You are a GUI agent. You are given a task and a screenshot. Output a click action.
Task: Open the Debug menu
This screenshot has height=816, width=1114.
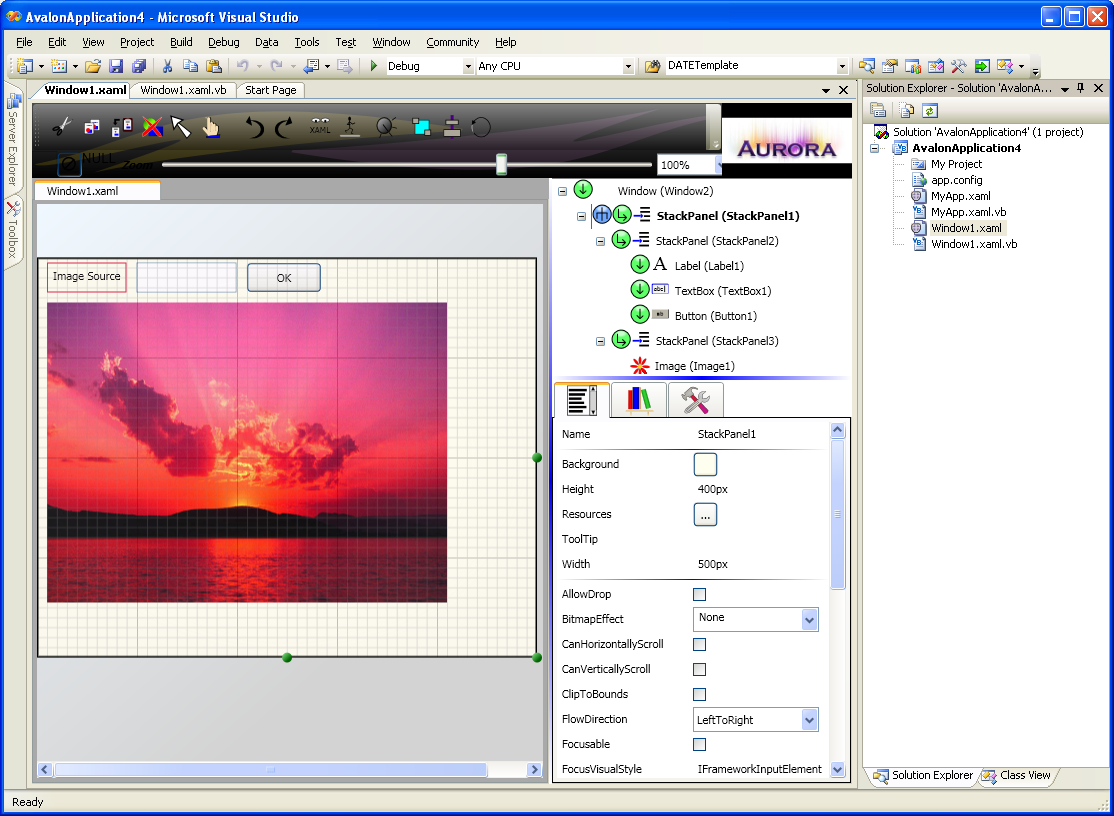pyautogui.click(x=224, y=42)
